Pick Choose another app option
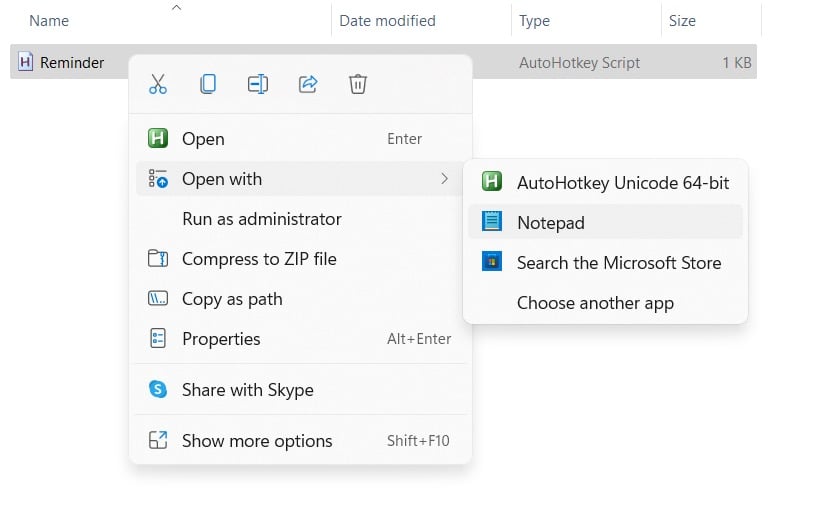 click(x=595, y=303)
